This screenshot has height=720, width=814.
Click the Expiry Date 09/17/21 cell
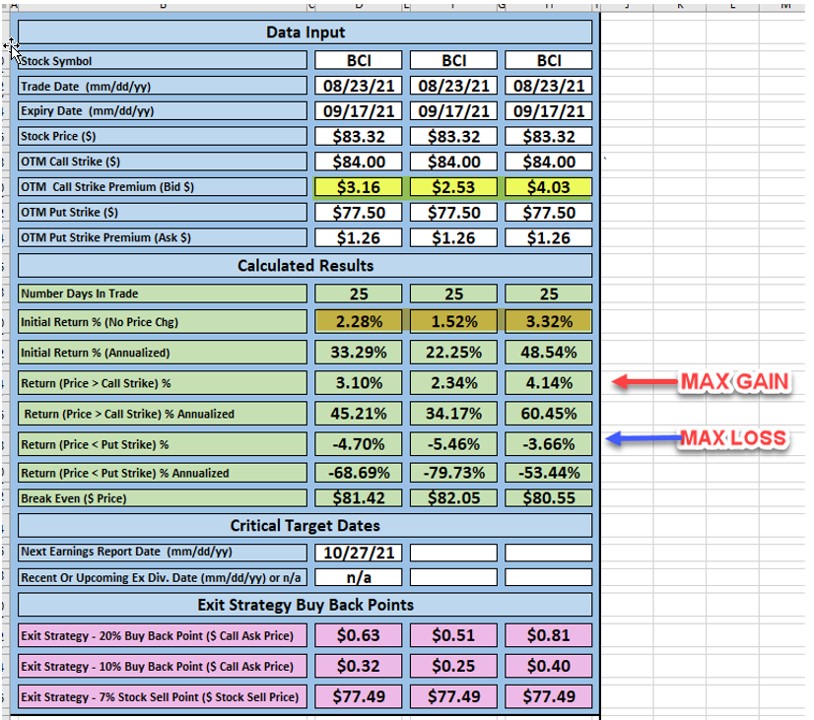(357, 110)
